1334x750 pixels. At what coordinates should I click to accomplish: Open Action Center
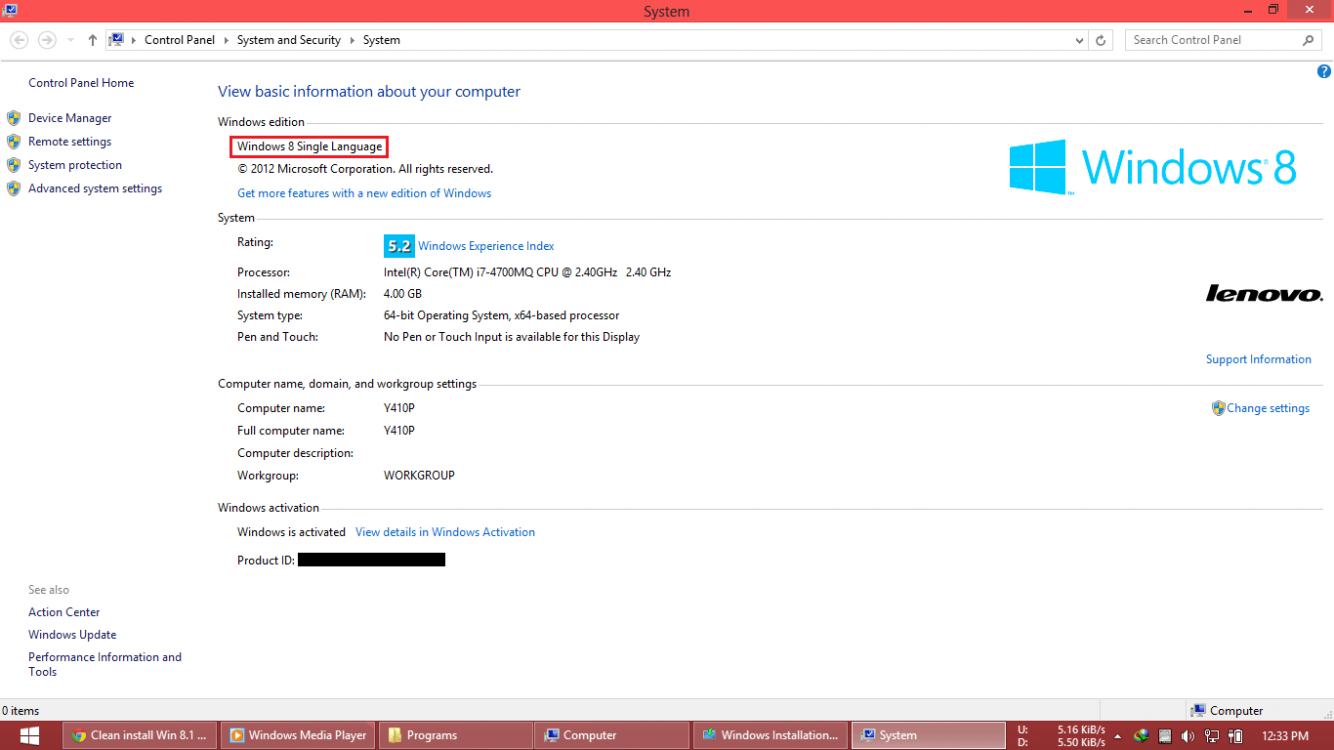[x=64, y=612]
